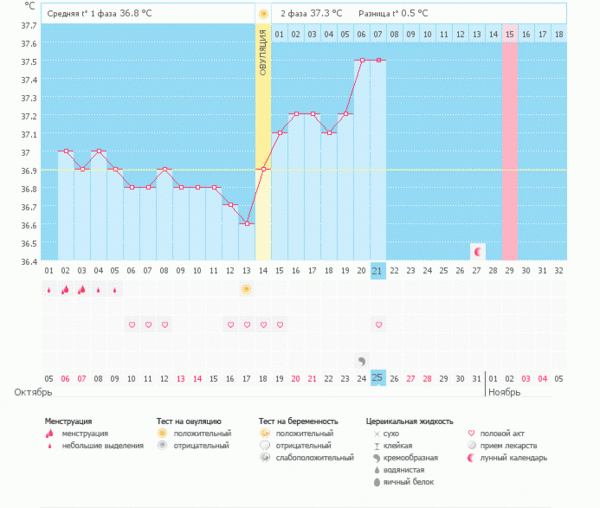Viewport: 600px width, 508px height.
Task: Click the heart icon in the legend beside половой акт
Action: click(473, 434)
